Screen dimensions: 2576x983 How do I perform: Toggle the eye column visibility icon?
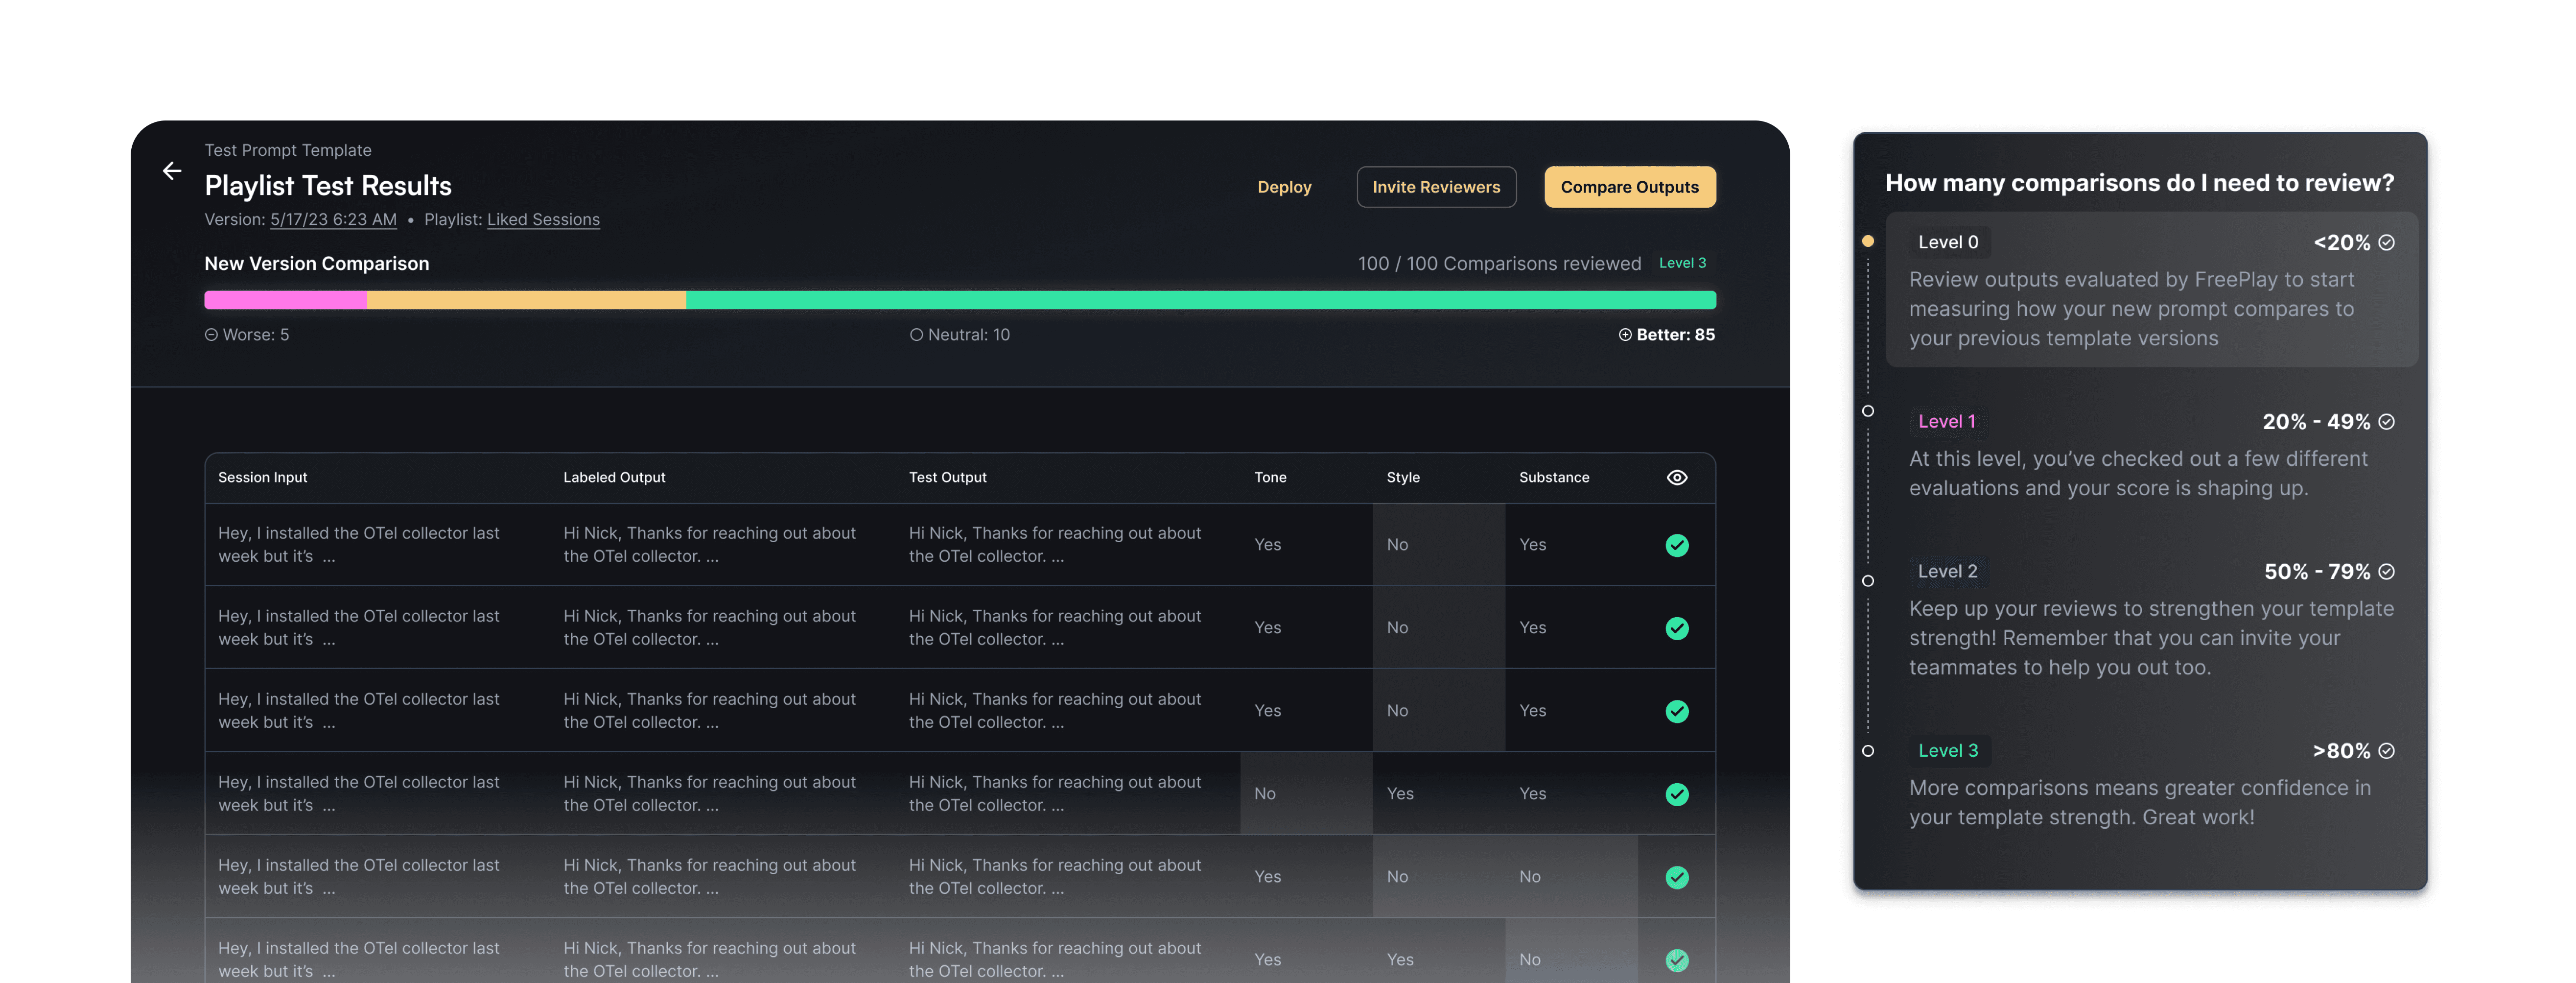[x=1677, y=477]
